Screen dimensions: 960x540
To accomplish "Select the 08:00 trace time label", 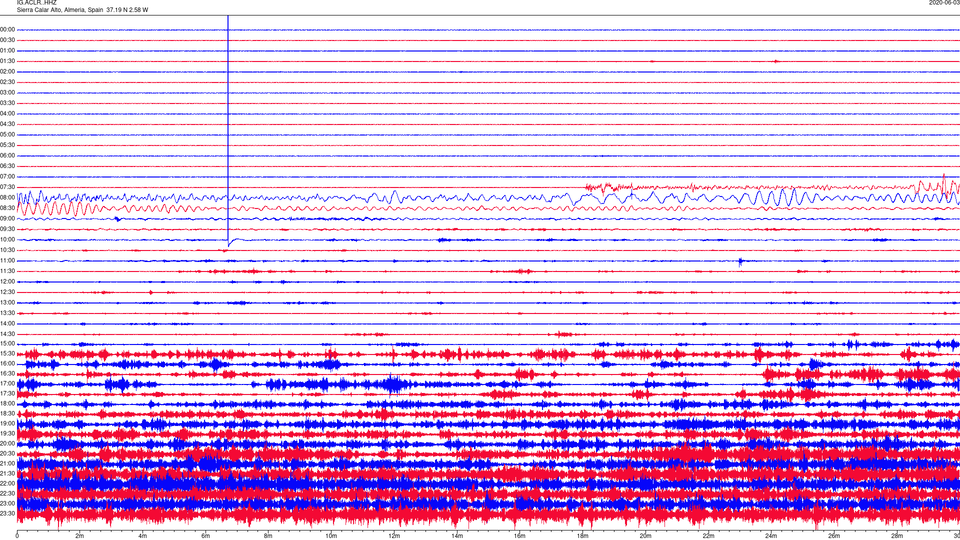I will coord(7,197).
